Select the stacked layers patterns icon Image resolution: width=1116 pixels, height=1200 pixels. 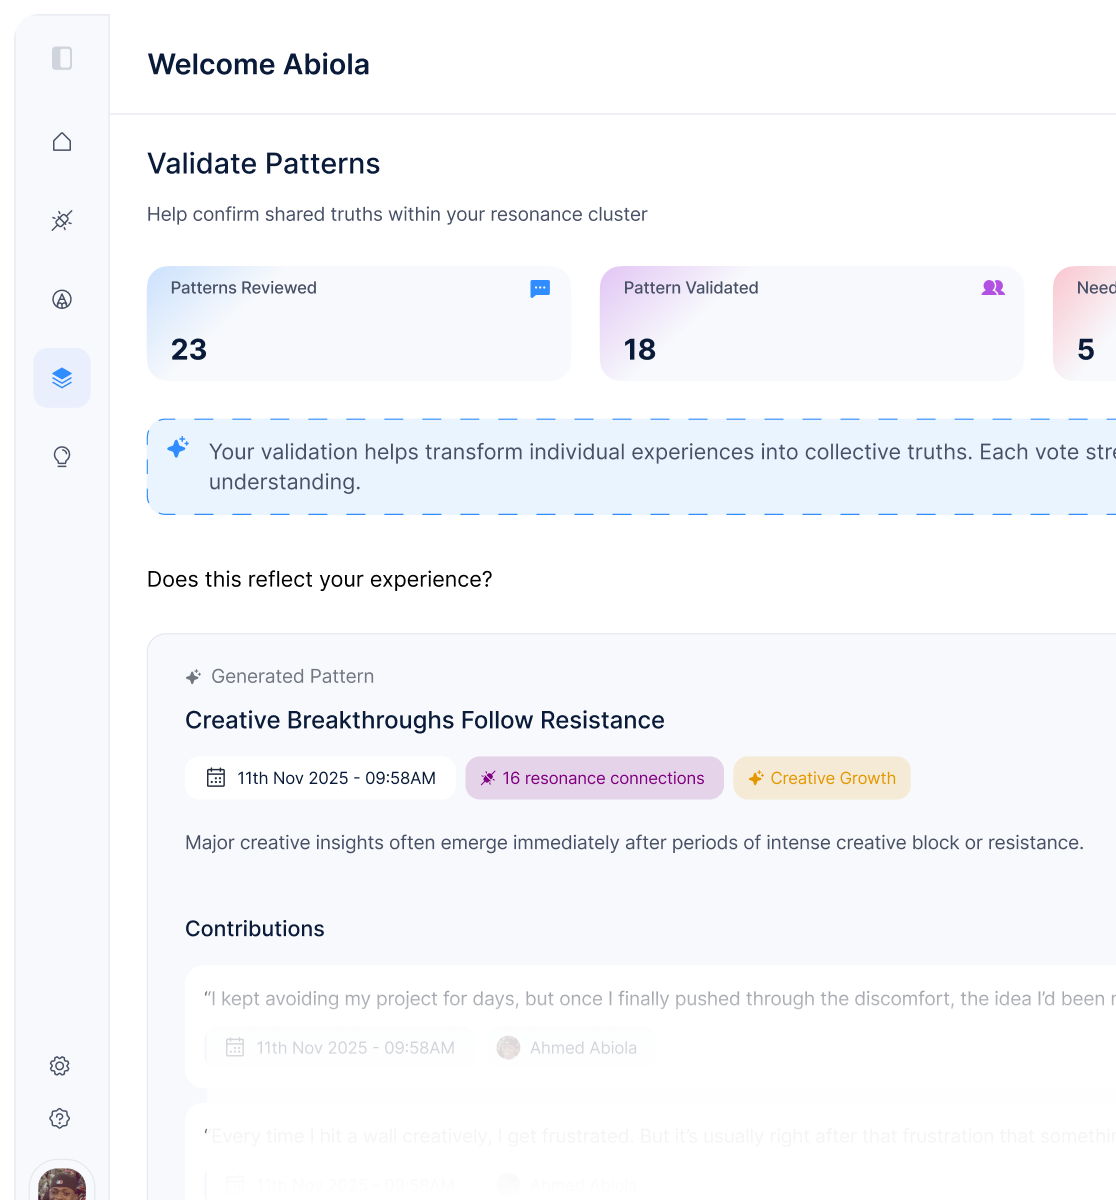pos(62,378)
